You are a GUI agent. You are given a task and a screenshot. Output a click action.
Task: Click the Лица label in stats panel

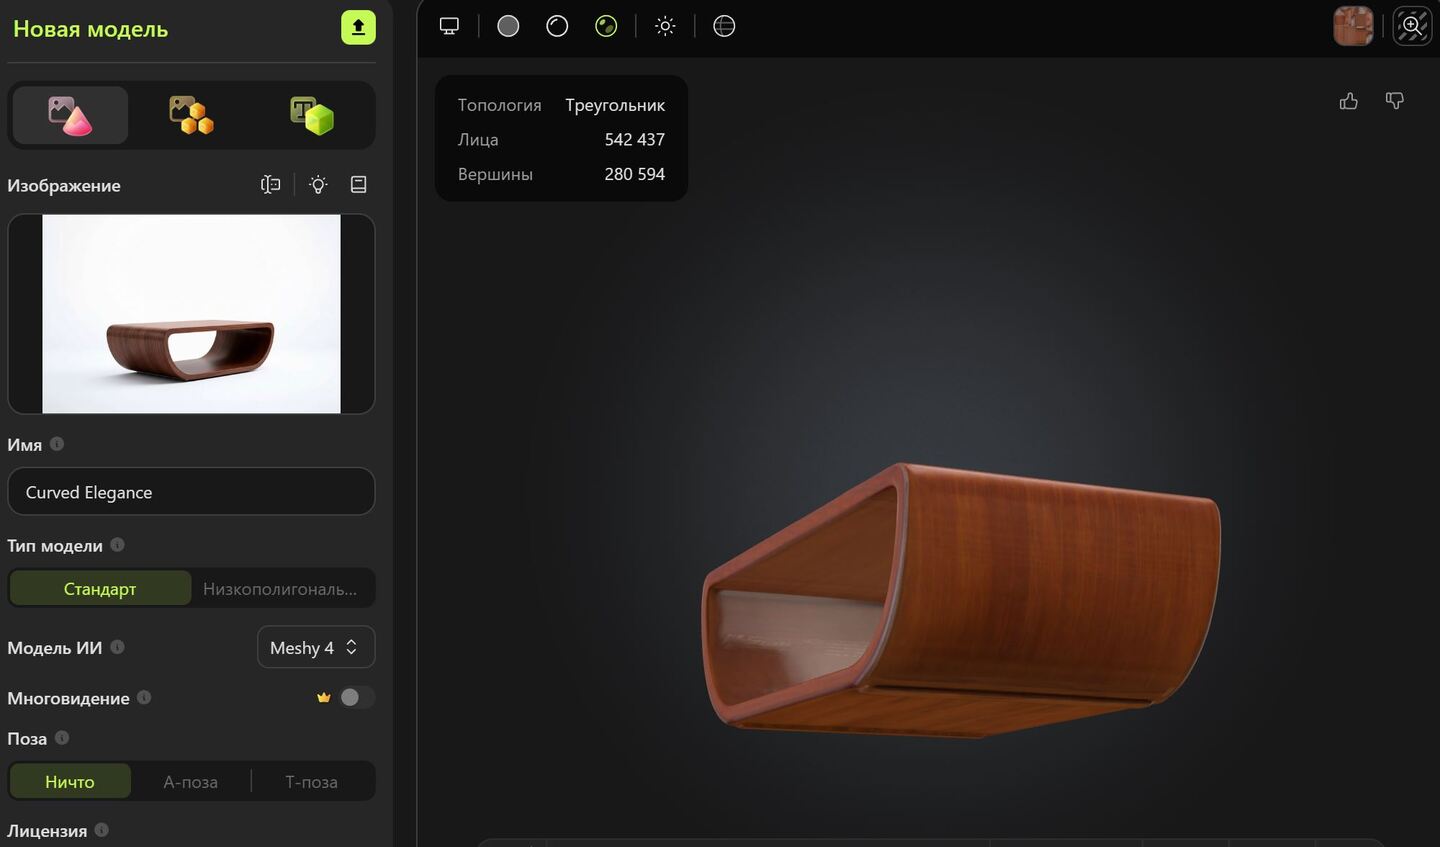point(478,140)
